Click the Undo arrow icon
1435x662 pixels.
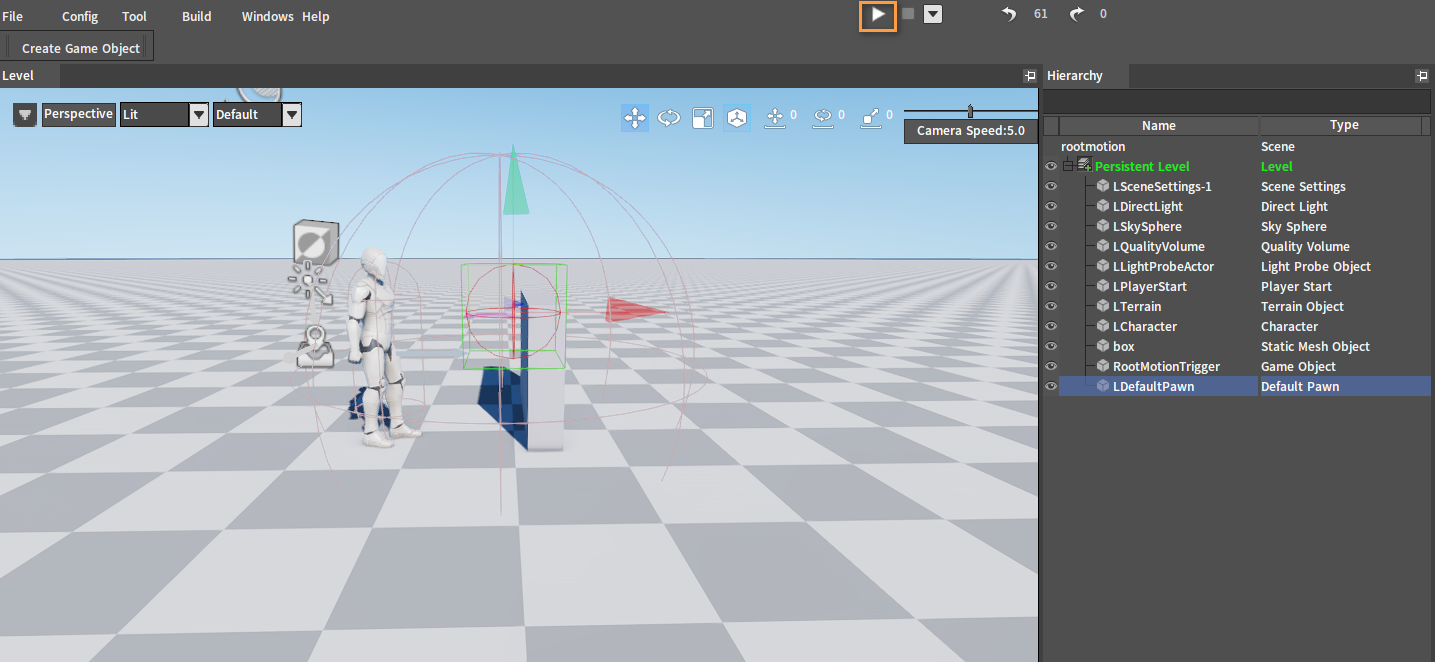coord(1009,14)
